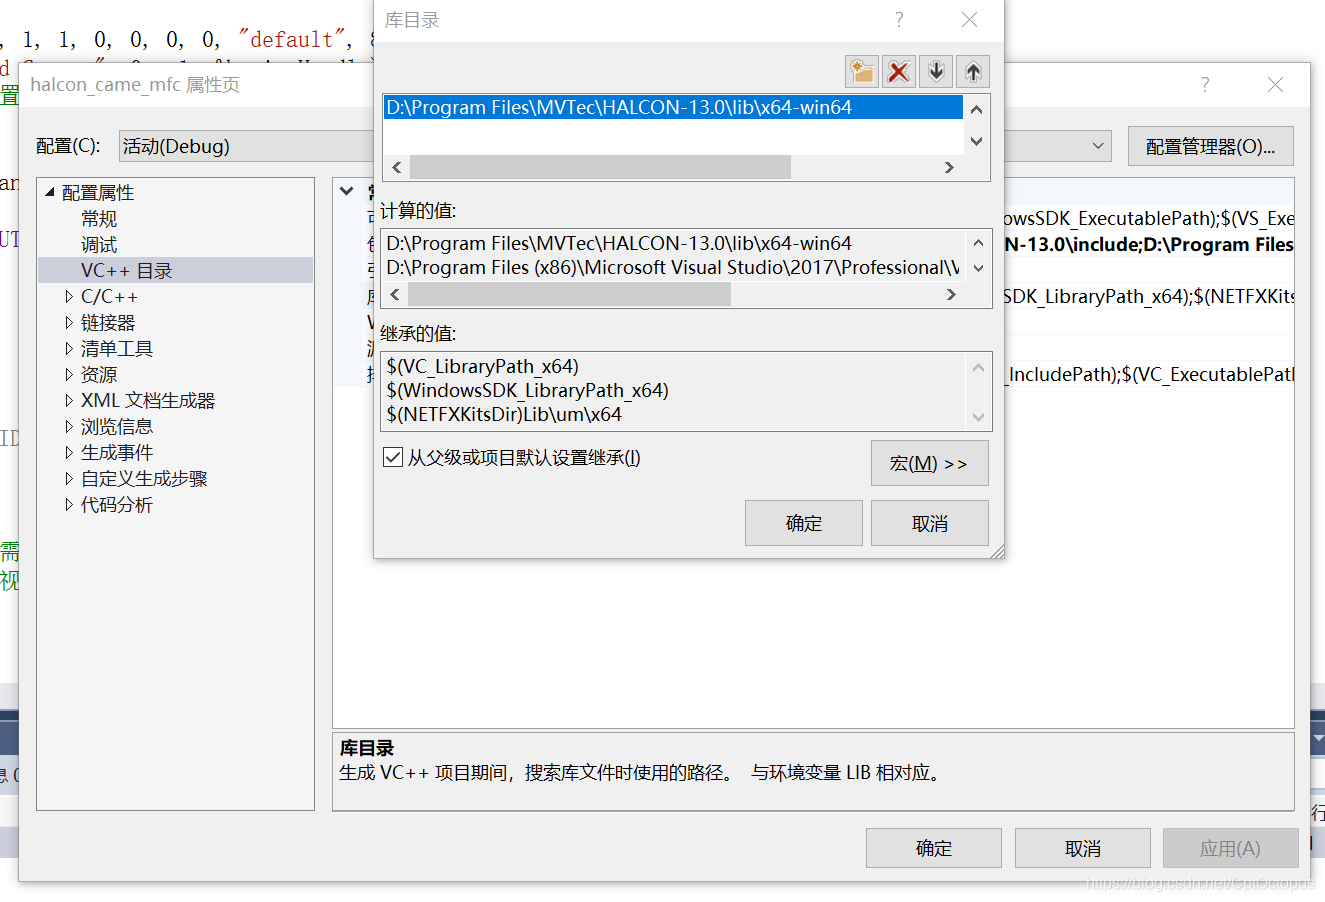Move selected library path down
The width and height of the screenshot is (1325, 902).
[x=936, y=71]
